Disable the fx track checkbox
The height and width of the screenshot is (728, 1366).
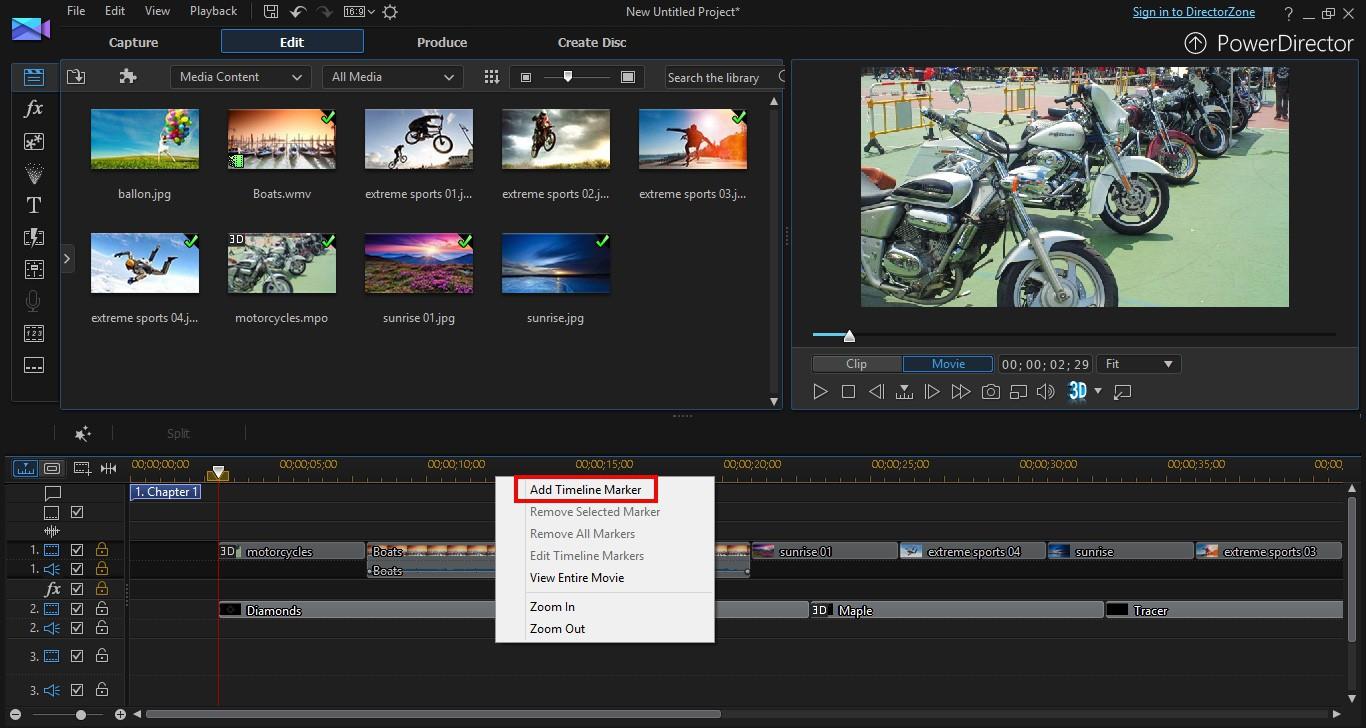[77, 589]
